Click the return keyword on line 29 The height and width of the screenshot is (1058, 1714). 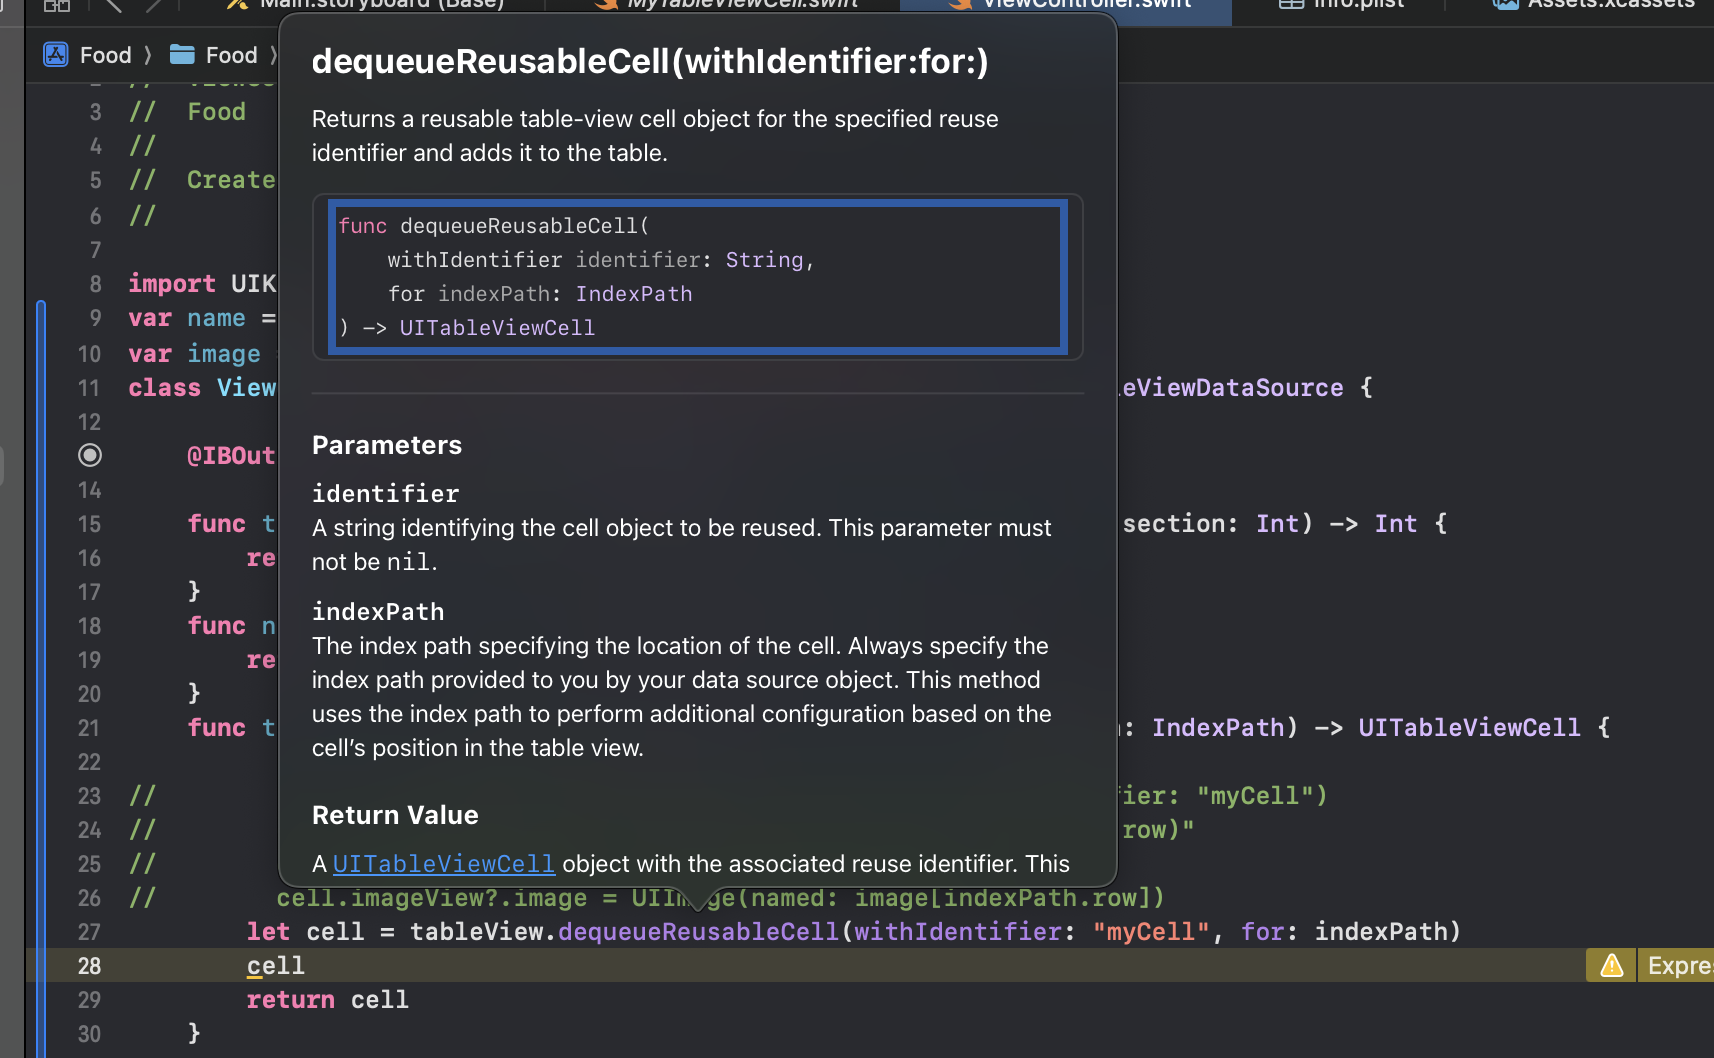pos(291,1000)
